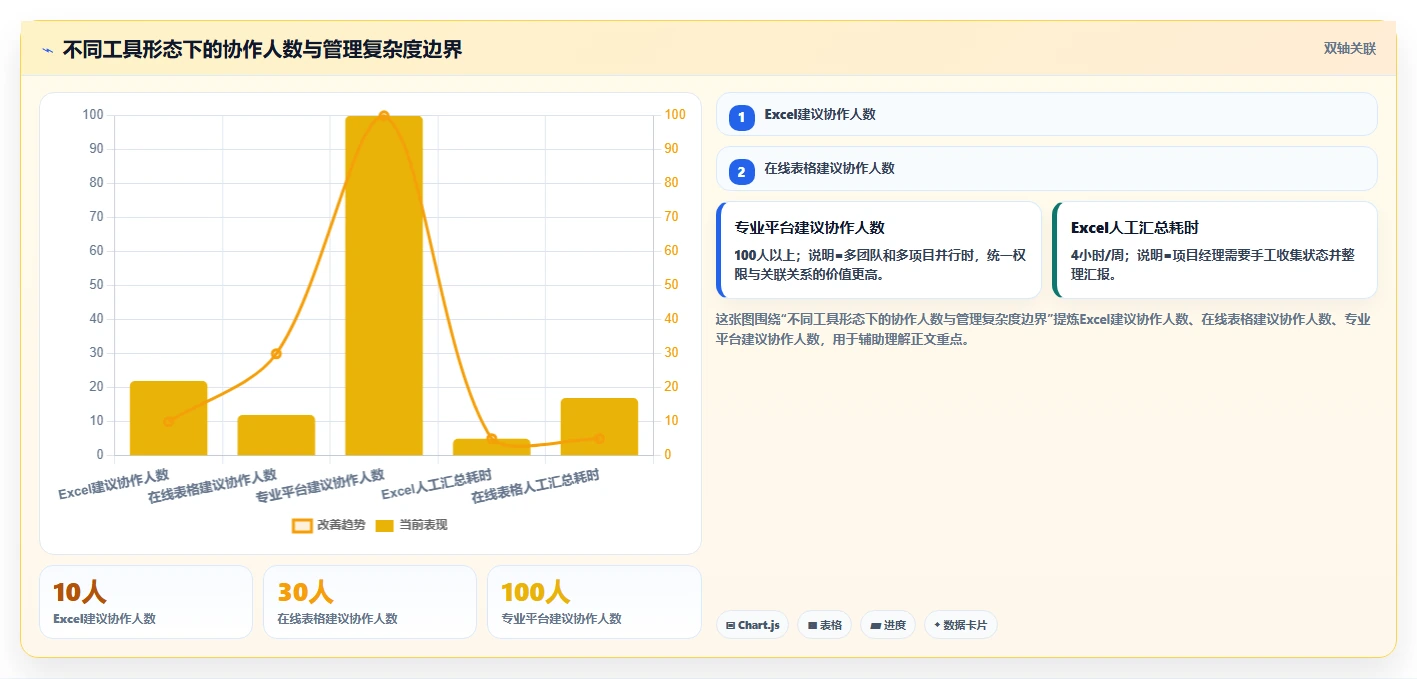Click the tallest bar for 专业平台建议协作人数
Viewport: 1417px width, 679px height.
click(x=384, y=286)
